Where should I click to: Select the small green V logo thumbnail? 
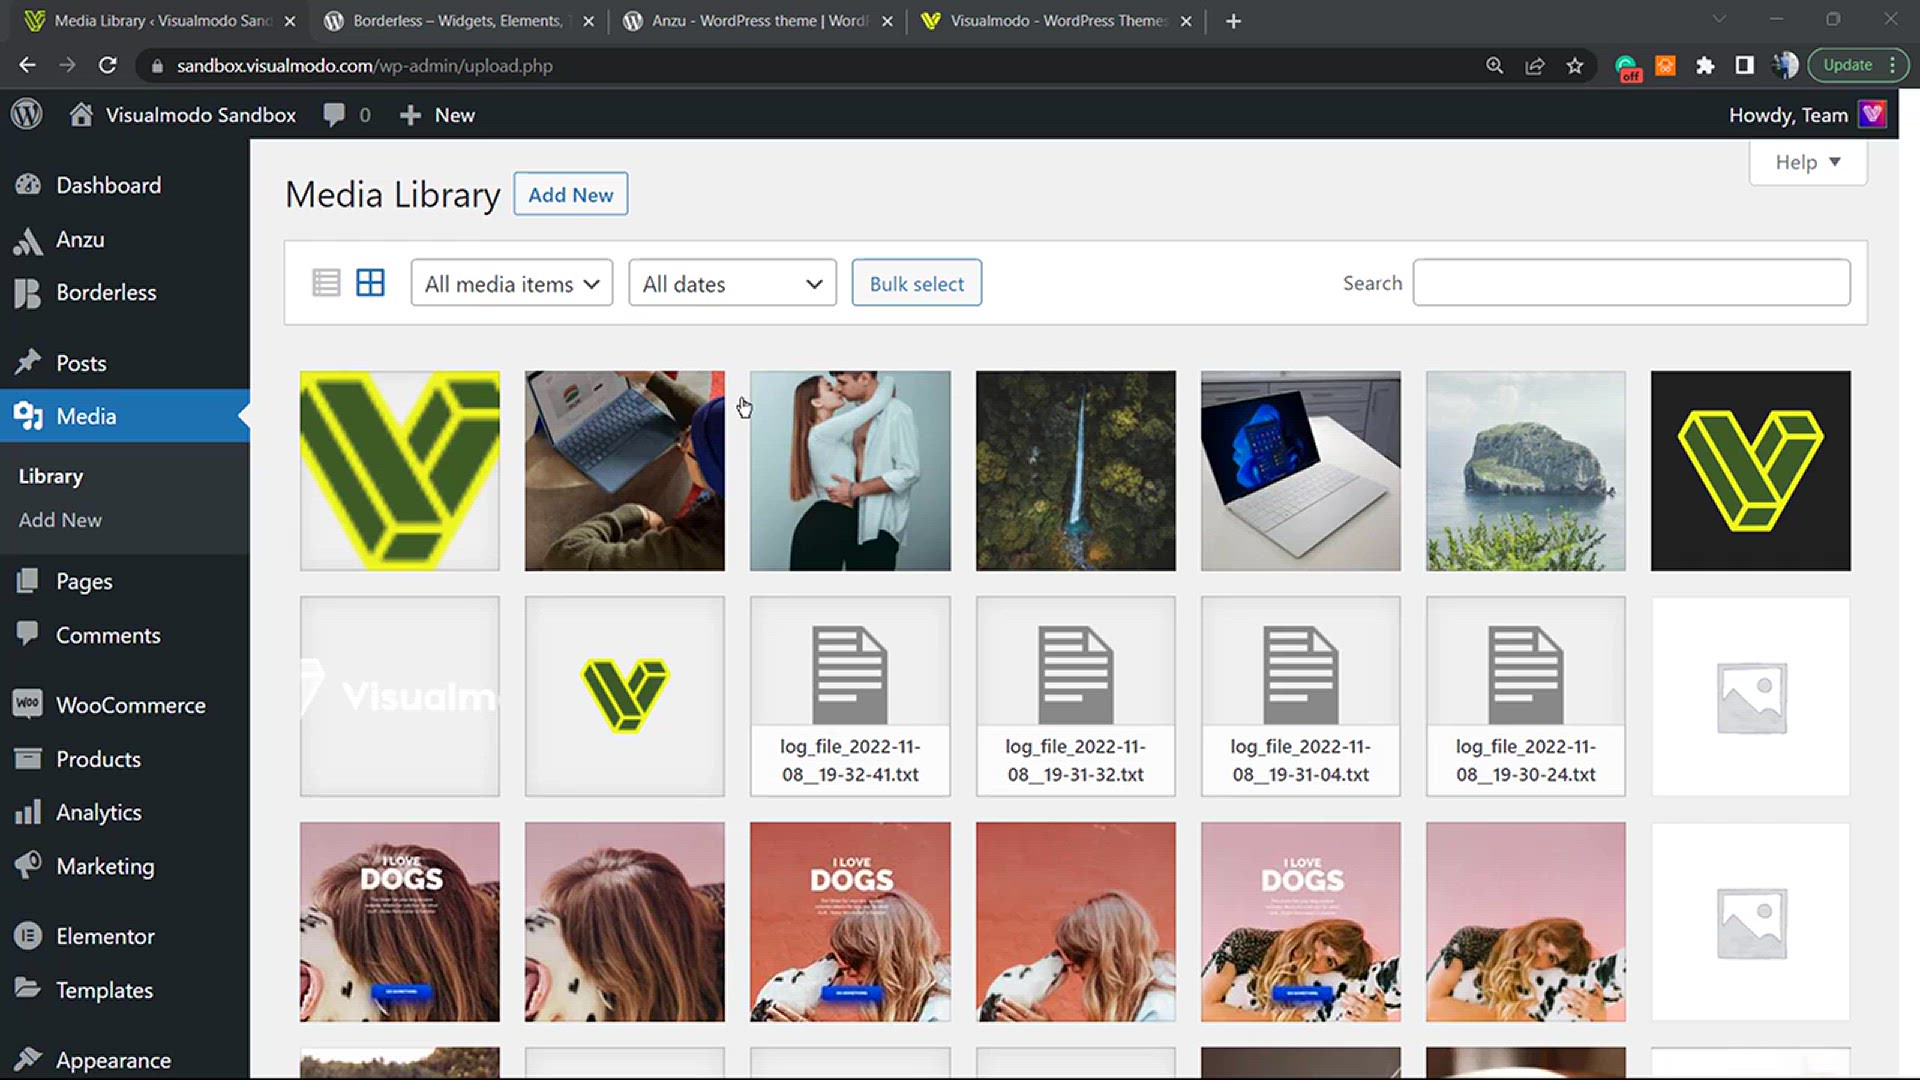pyautogui.click(x=625, y=696)
